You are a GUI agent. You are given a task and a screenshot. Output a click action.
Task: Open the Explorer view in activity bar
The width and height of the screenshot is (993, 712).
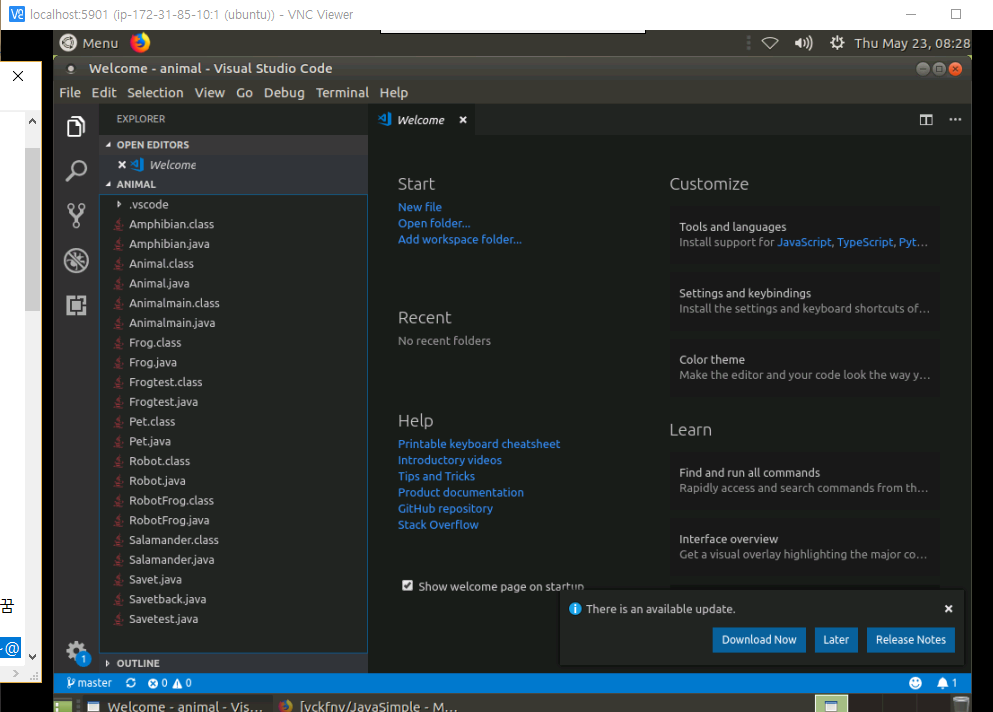[76, 127]
